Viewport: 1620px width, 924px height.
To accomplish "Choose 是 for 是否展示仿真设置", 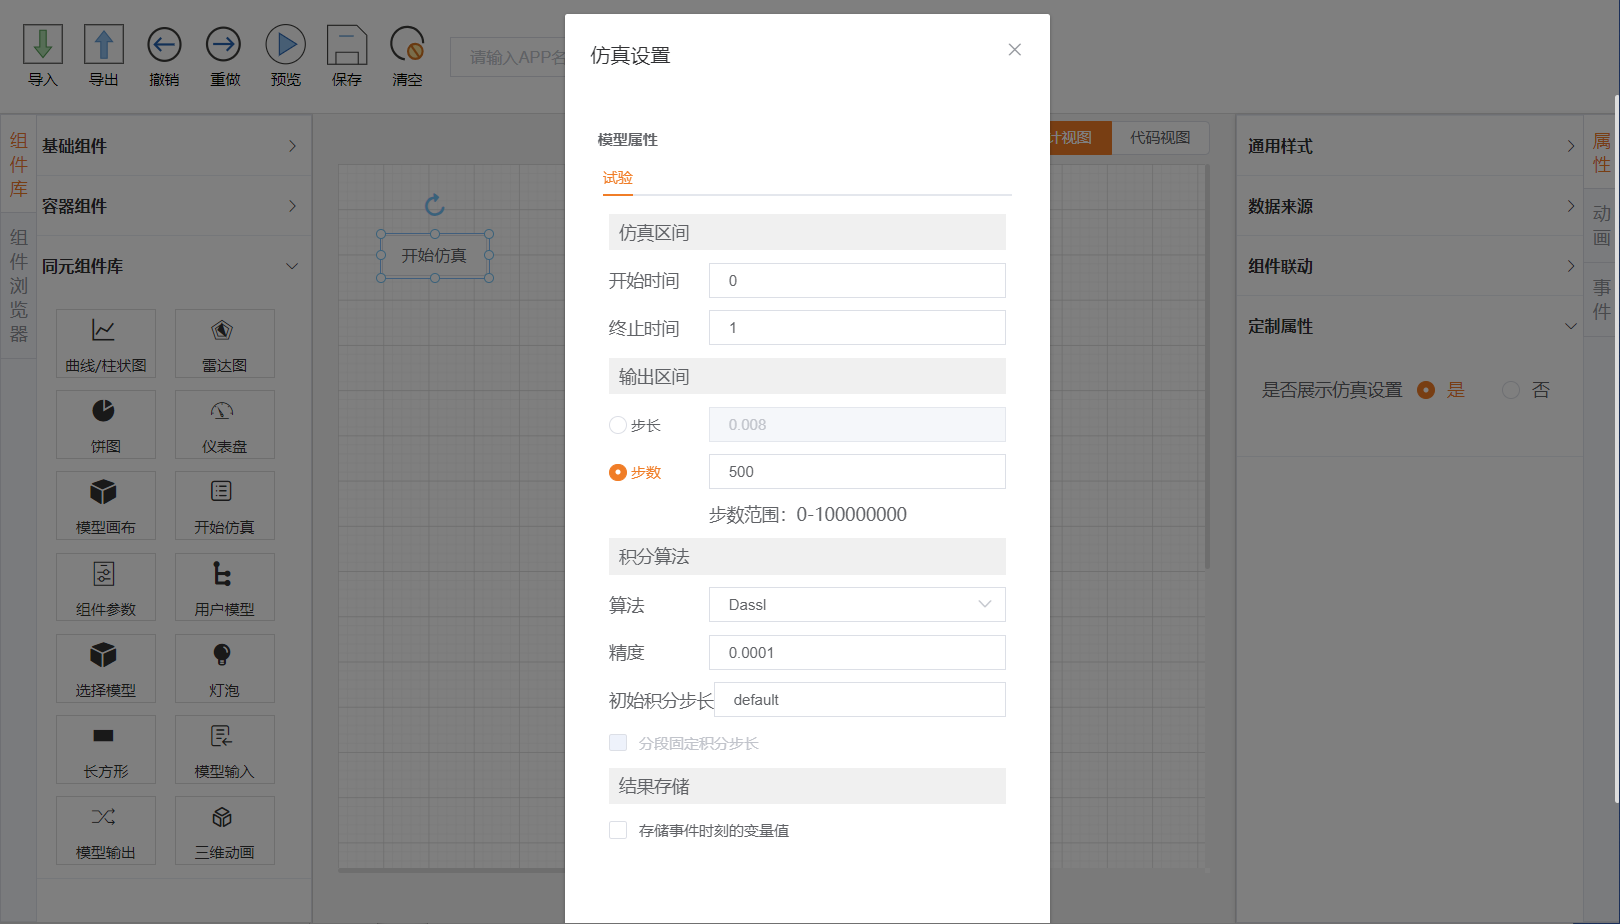I will (x=1426, y=390).
